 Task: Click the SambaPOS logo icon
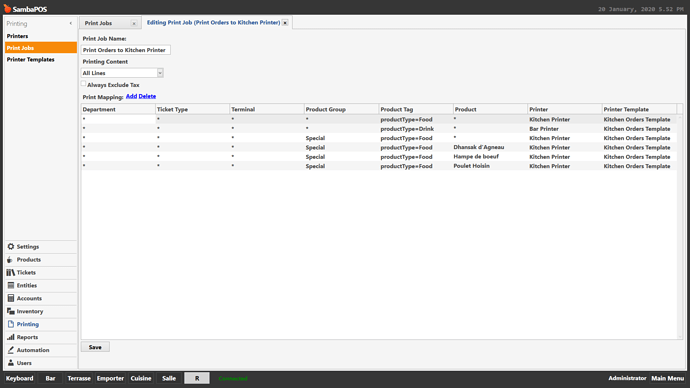pyautogui.click(x=7, y=8)
